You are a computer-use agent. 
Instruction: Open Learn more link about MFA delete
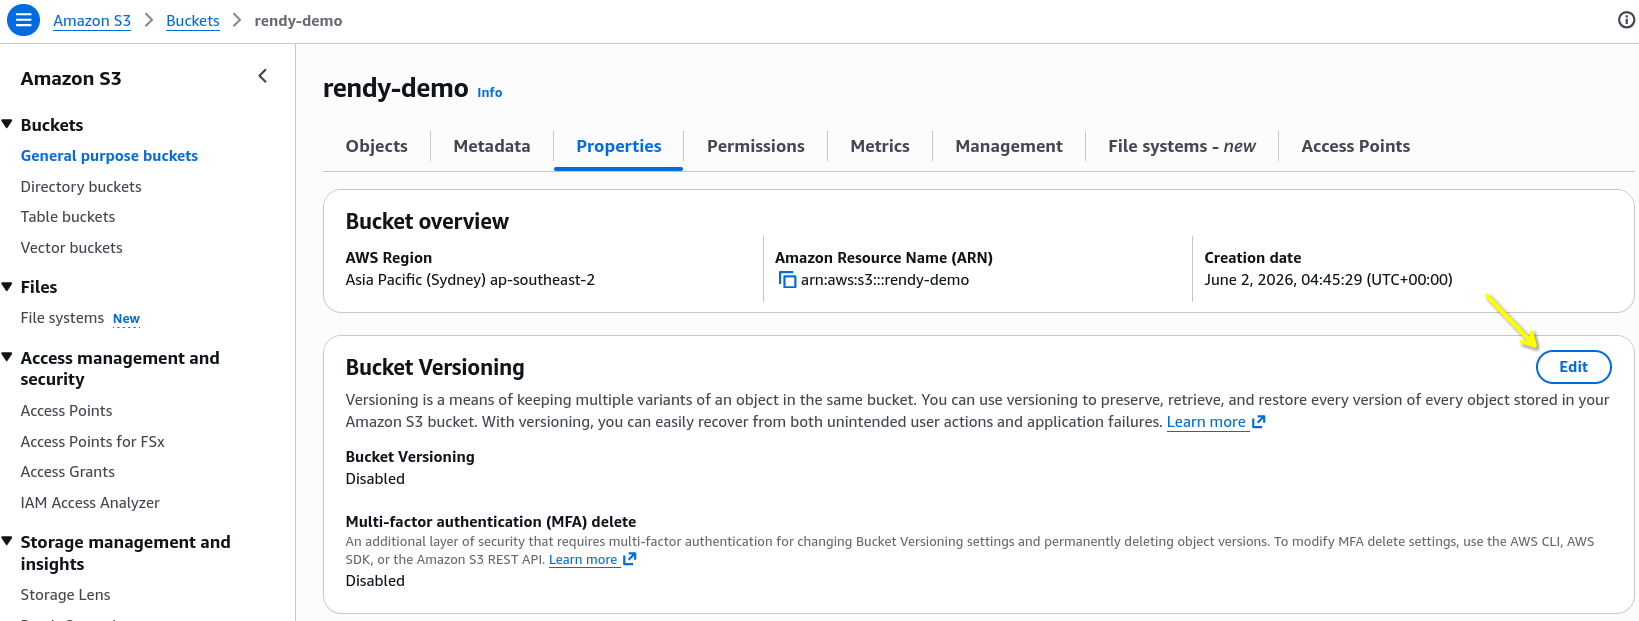pos(592,560)
